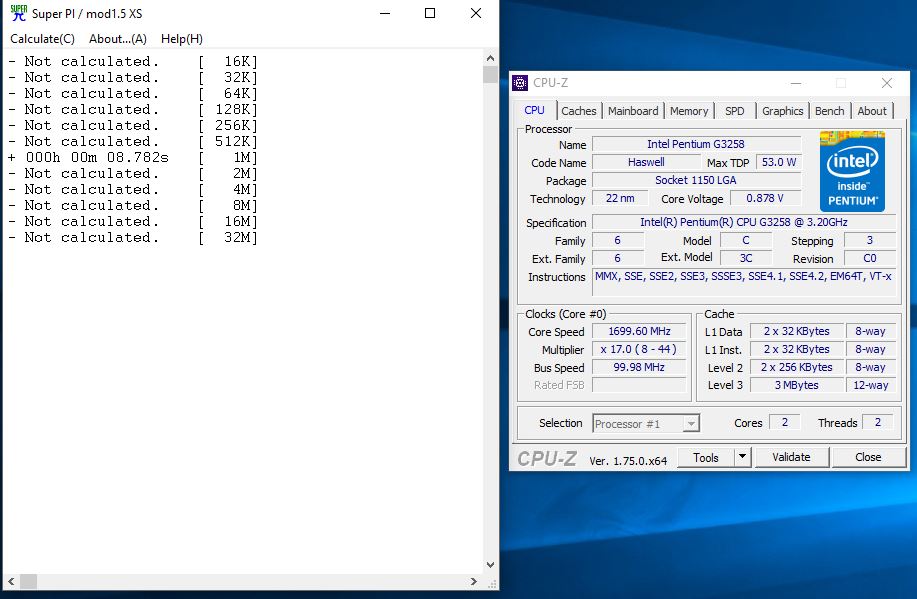Click the 'Not calculated' 16K row

[133, 61]
